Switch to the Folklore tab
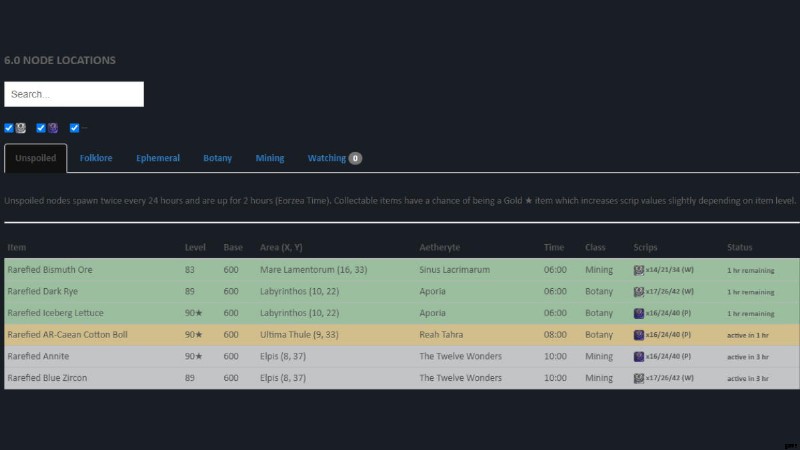The height and width of the screenshot is (450, 800). [x=96, y=158]
